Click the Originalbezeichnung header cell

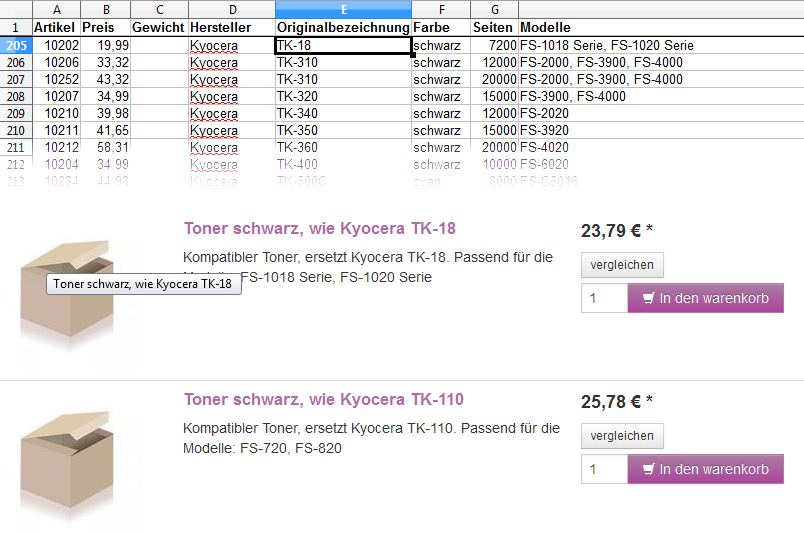343,27
